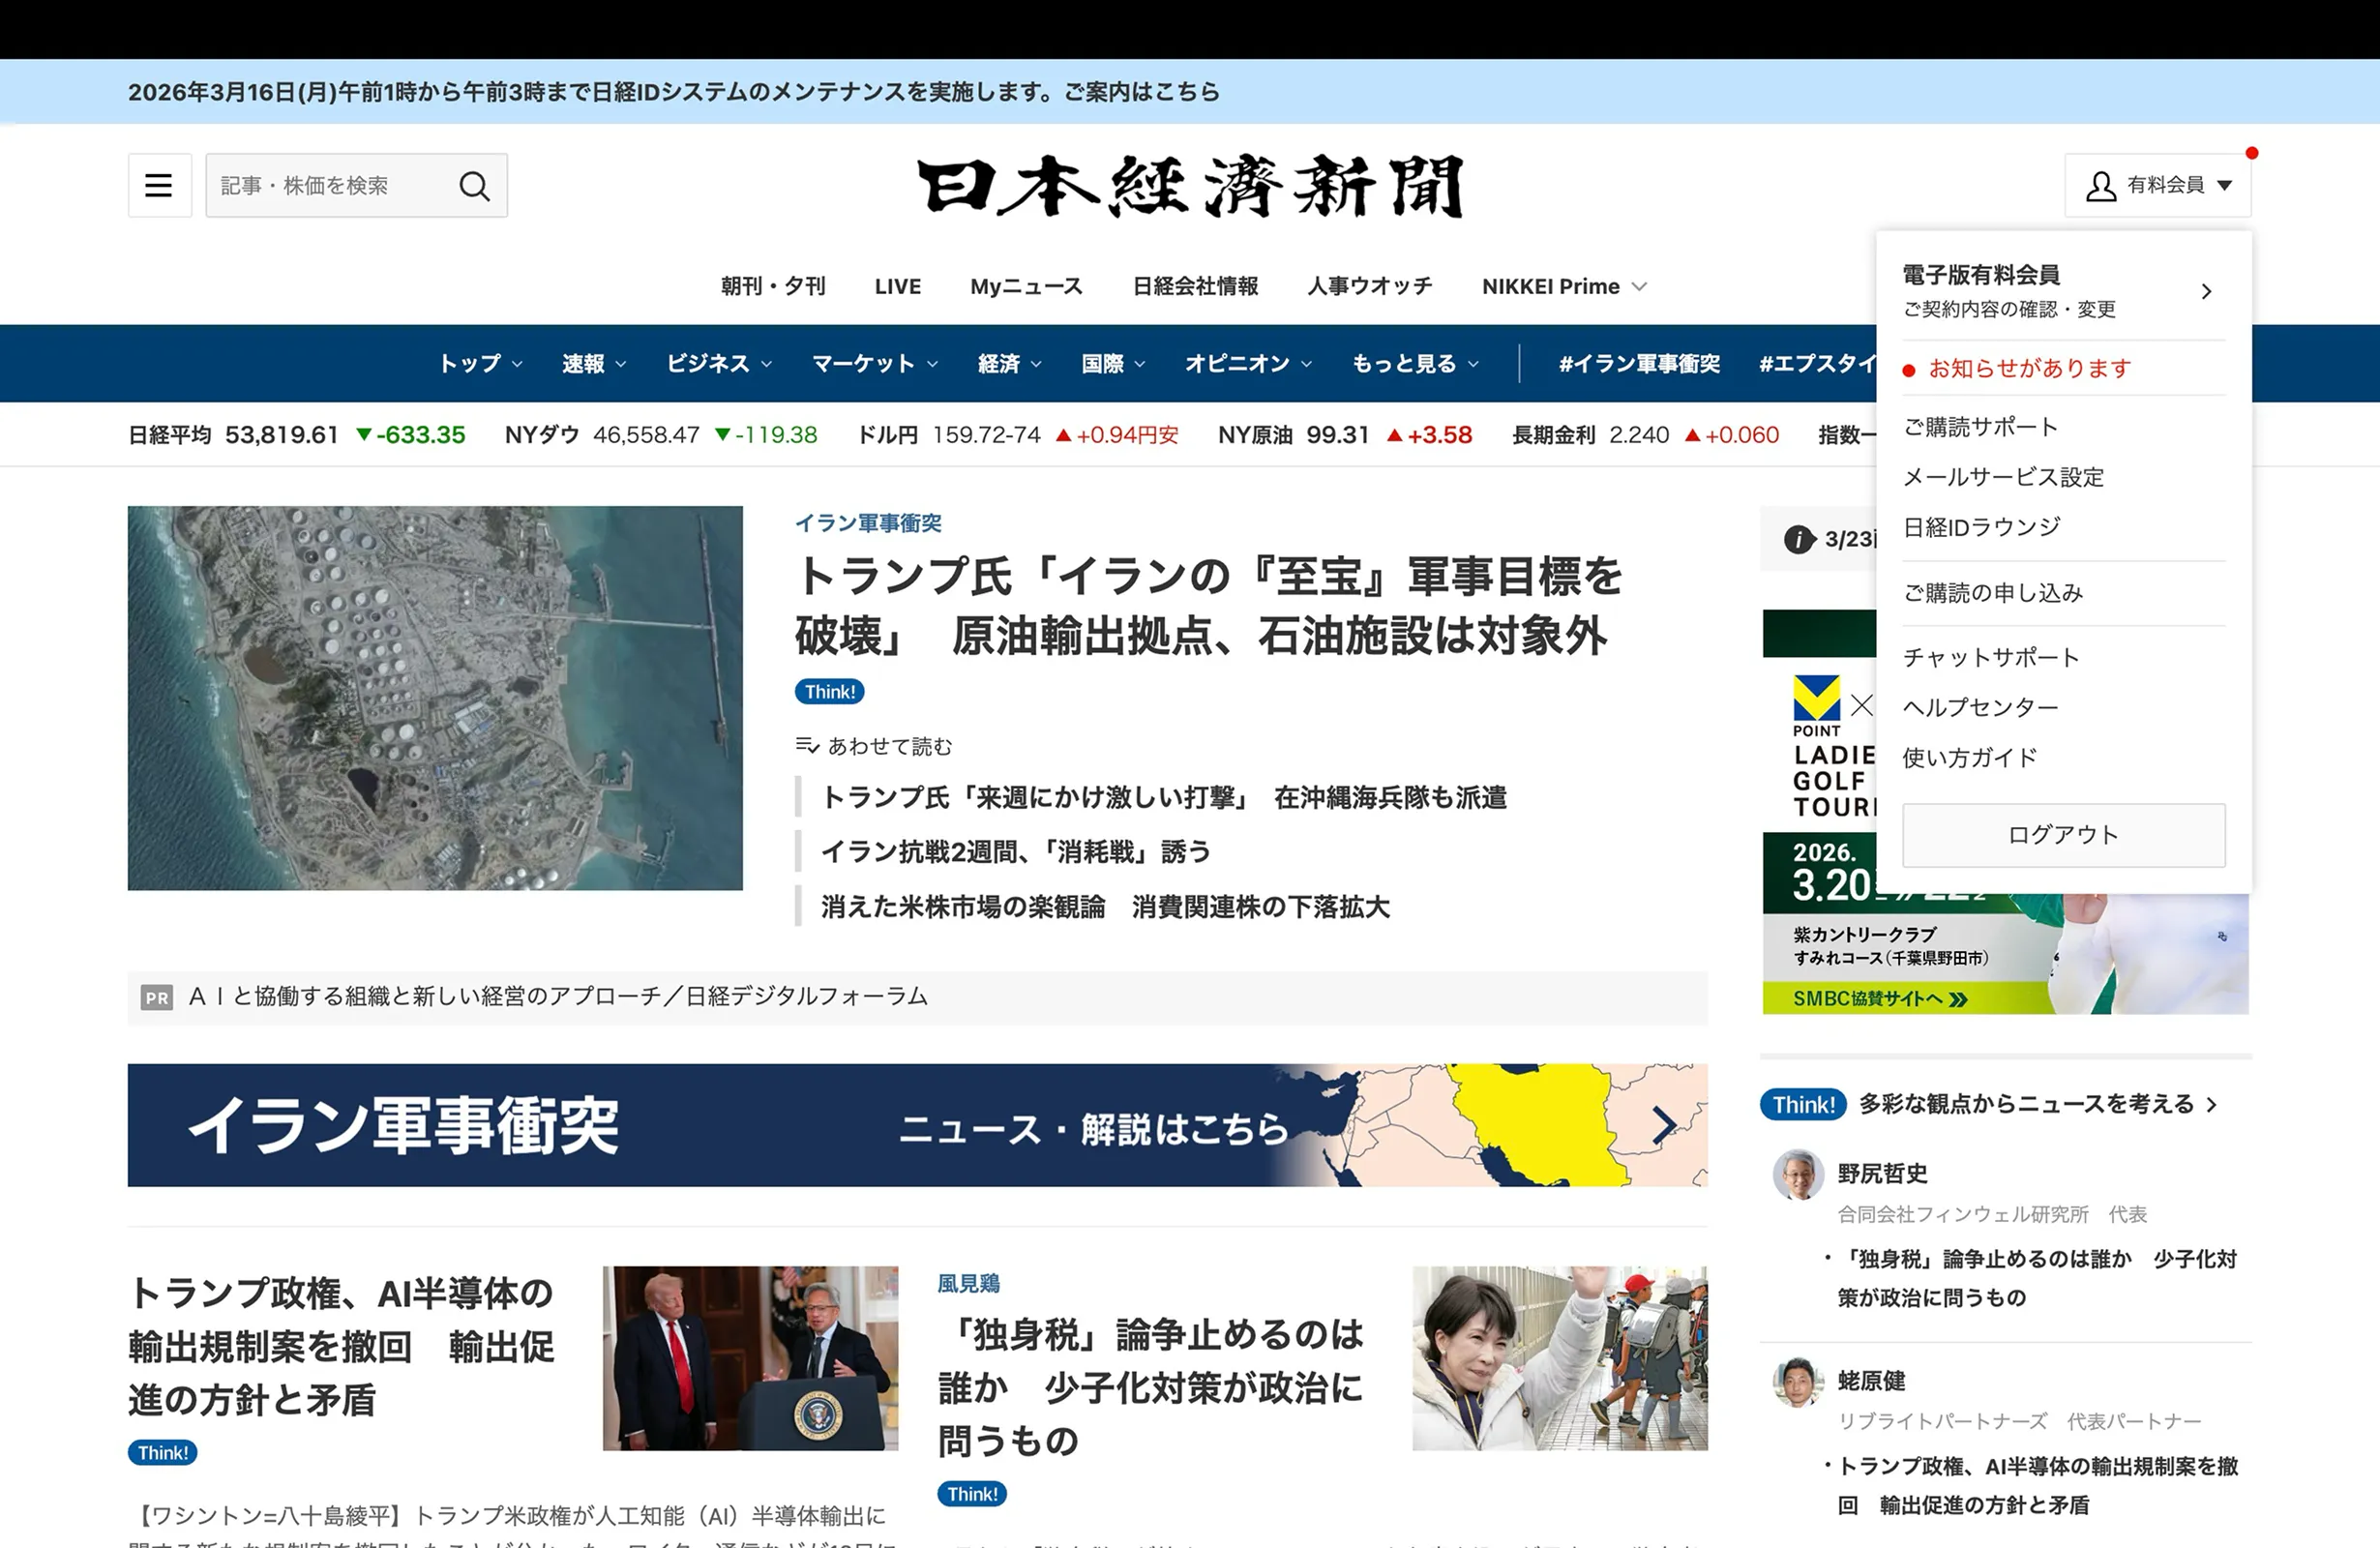Open headline トランプ氏「イランの『至宝』軍事目標を破壊」

click(1208, 605)
